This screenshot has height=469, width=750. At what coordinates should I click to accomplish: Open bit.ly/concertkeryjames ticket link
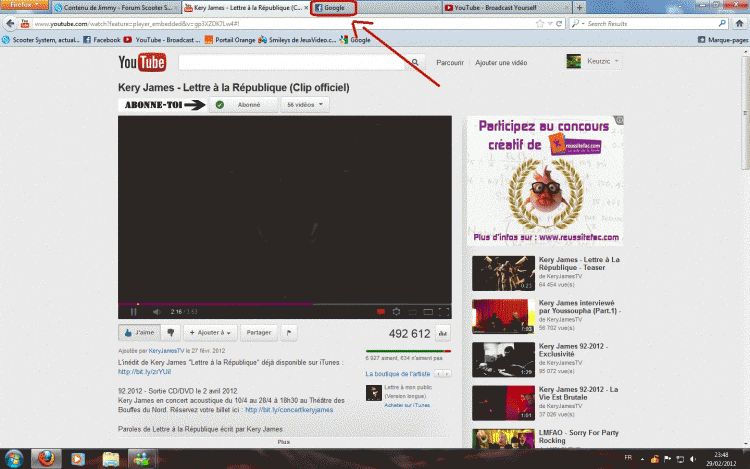tap(289, 410)
